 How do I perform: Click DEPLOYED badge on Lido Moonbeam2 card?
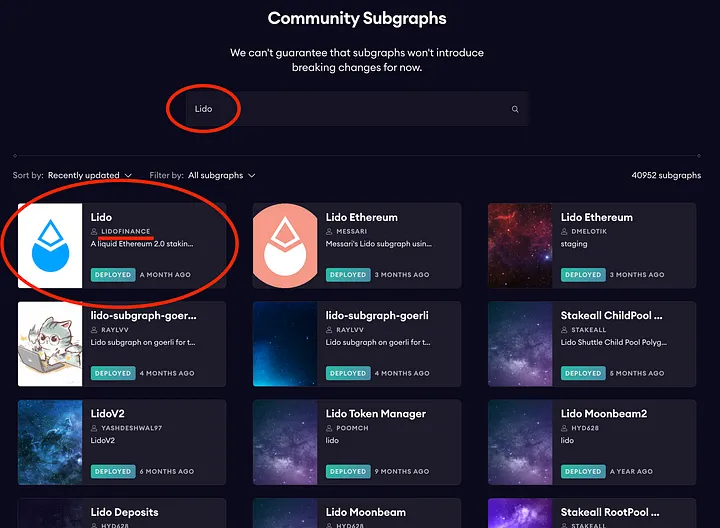582,471
